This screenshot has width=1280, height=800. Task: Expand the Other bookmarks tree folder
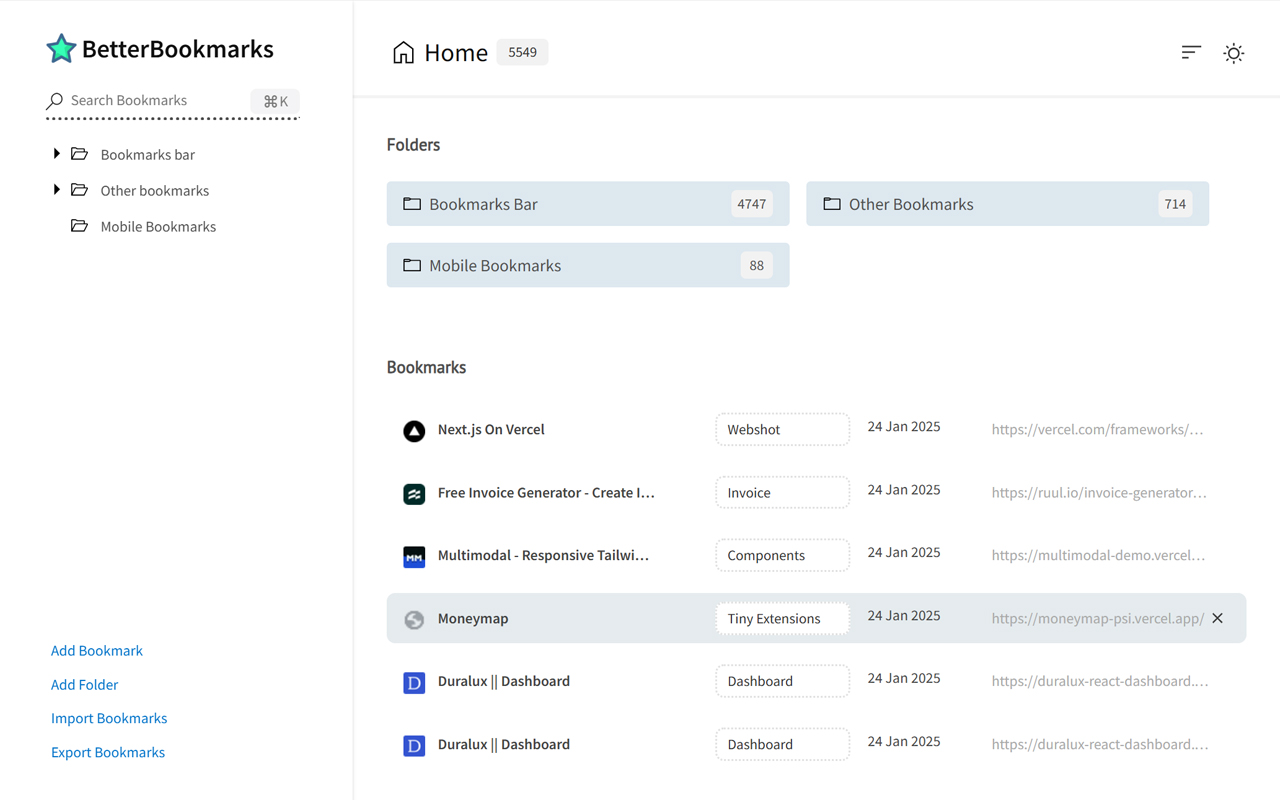pos(56,190)
